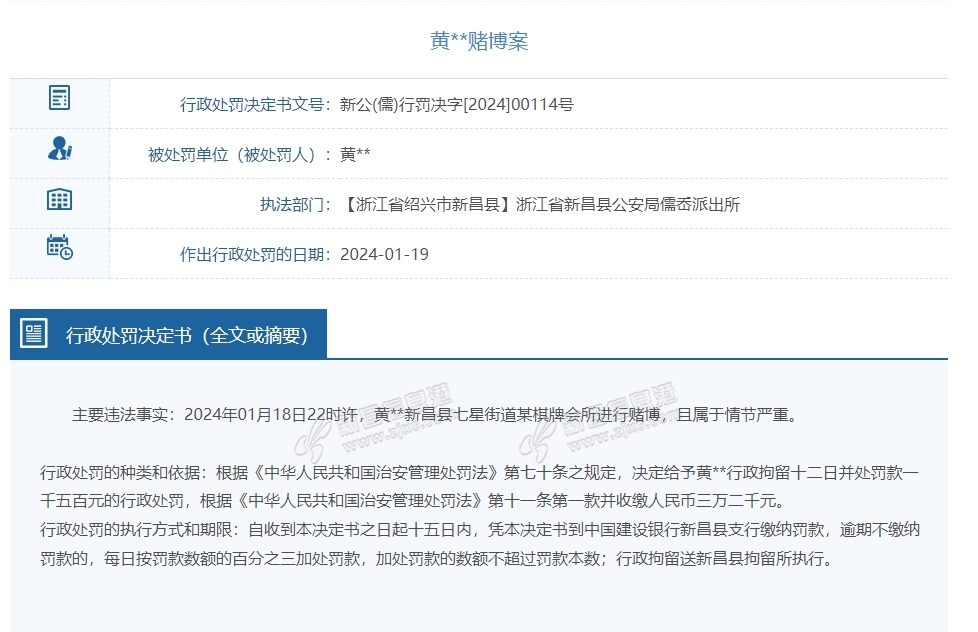Click the page title 黄**赌博案
The width and height of the screenshot is (978, 632).
coord(479,41)
